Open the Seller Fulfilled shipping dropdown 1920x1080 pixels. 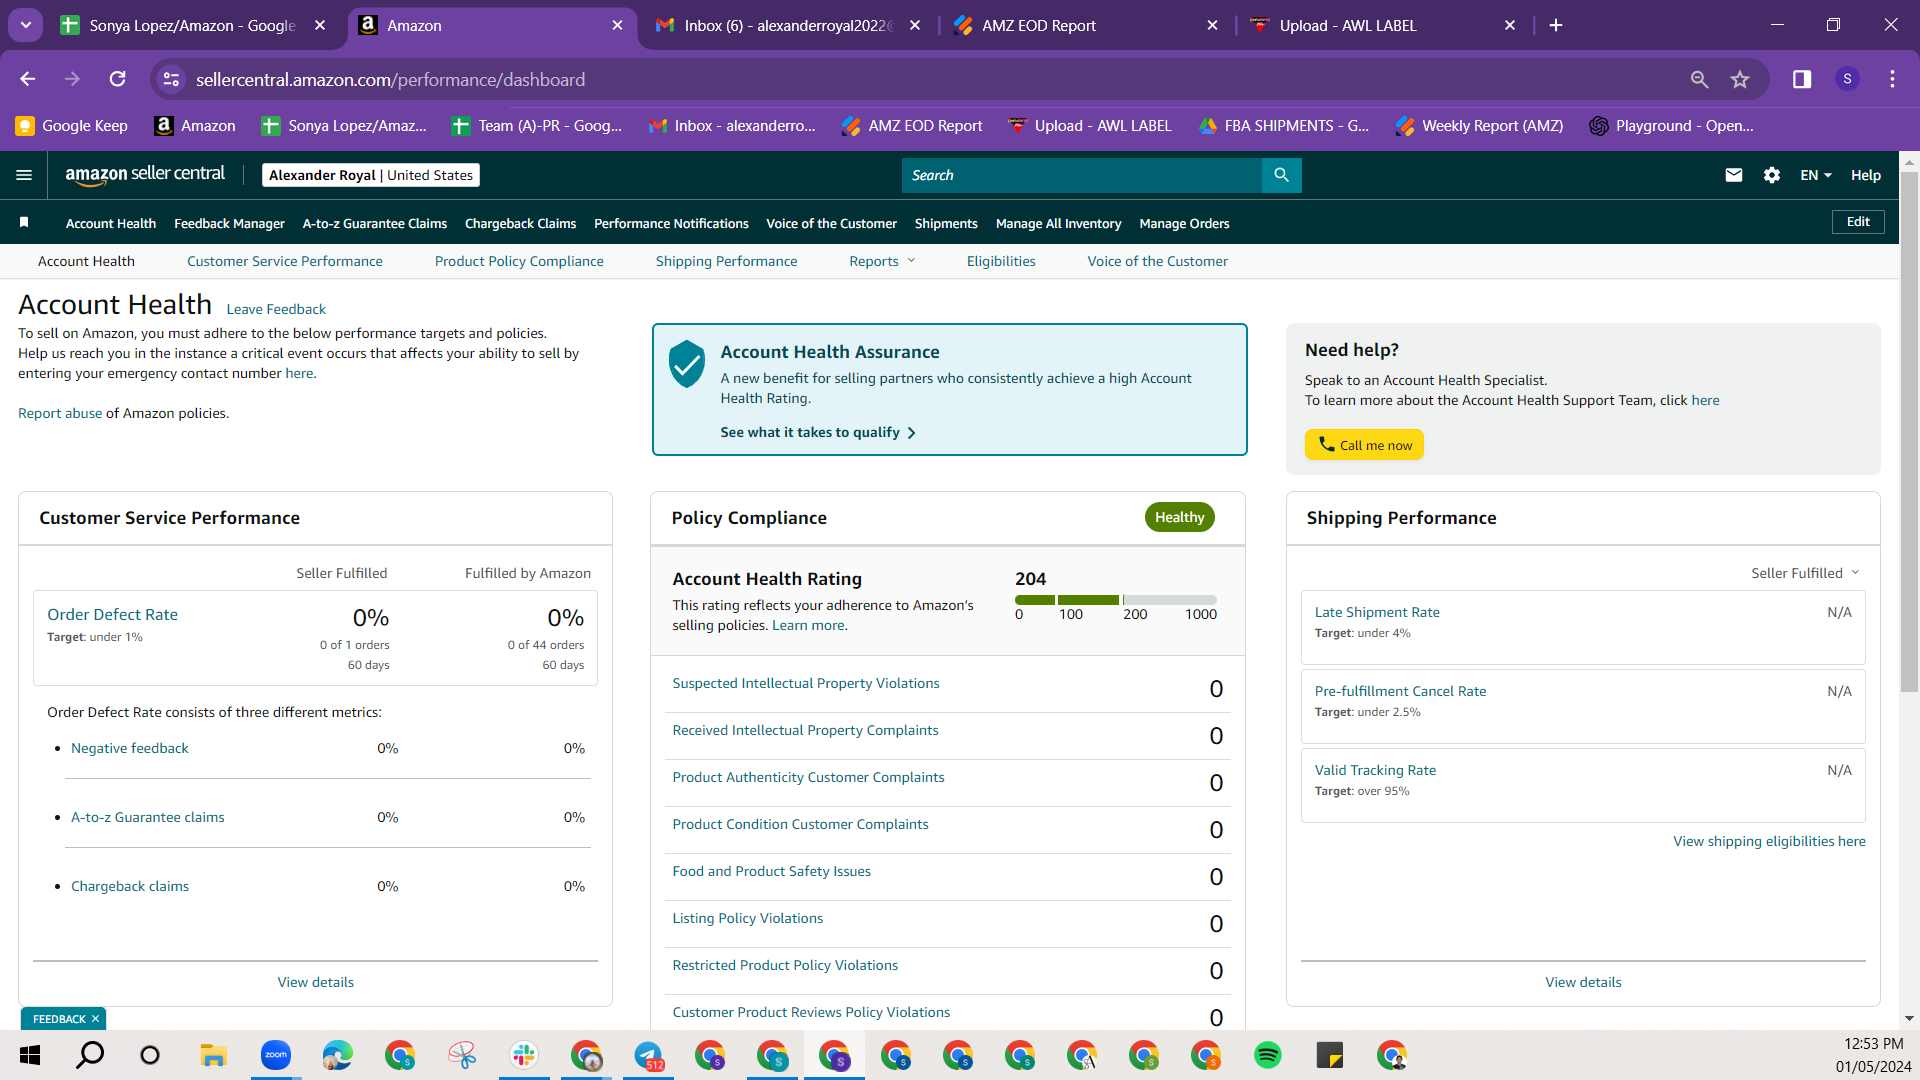[x=1805, y=573]
